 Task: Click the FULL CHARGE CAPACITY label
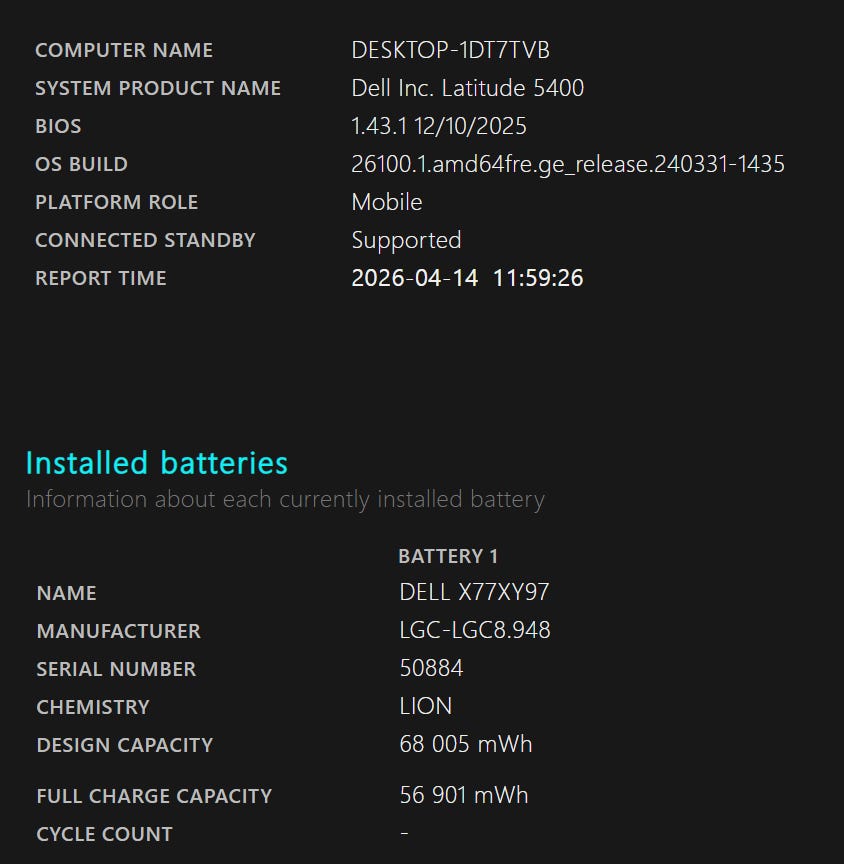click(x=154, y=796)
